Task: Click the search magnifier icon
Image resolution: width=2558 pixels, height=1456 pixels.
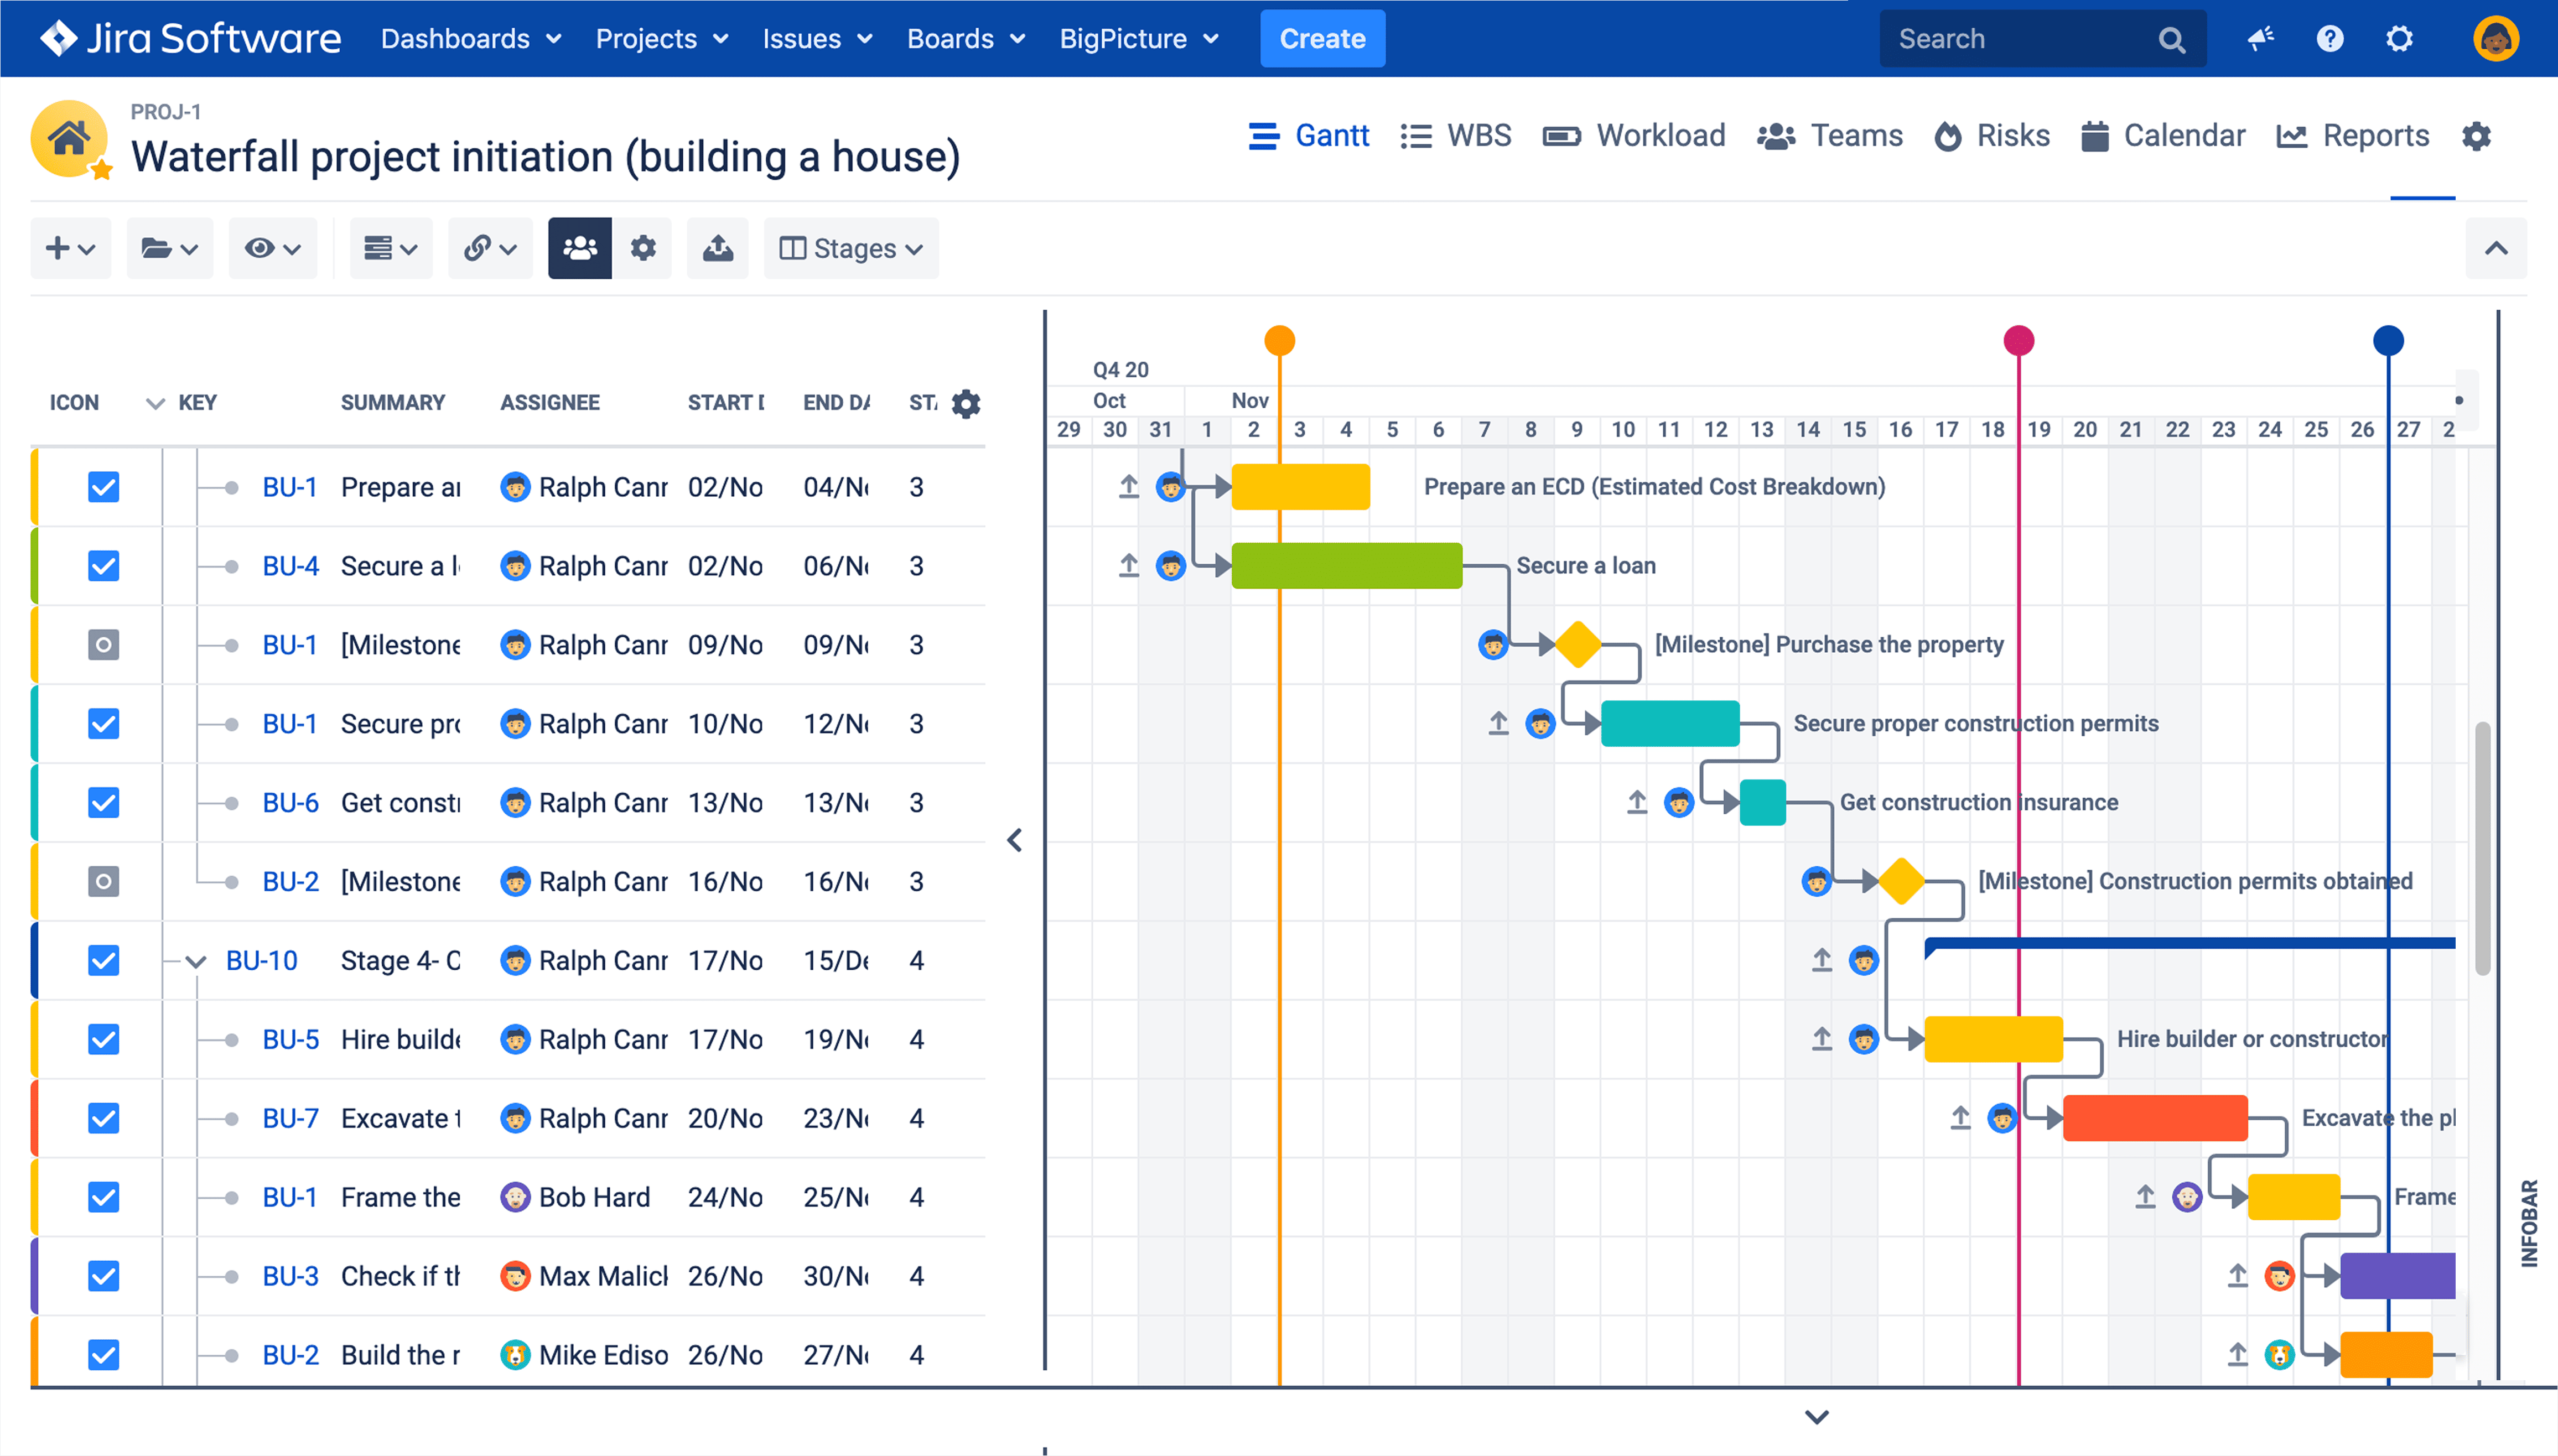Action: pos(2171,39)
